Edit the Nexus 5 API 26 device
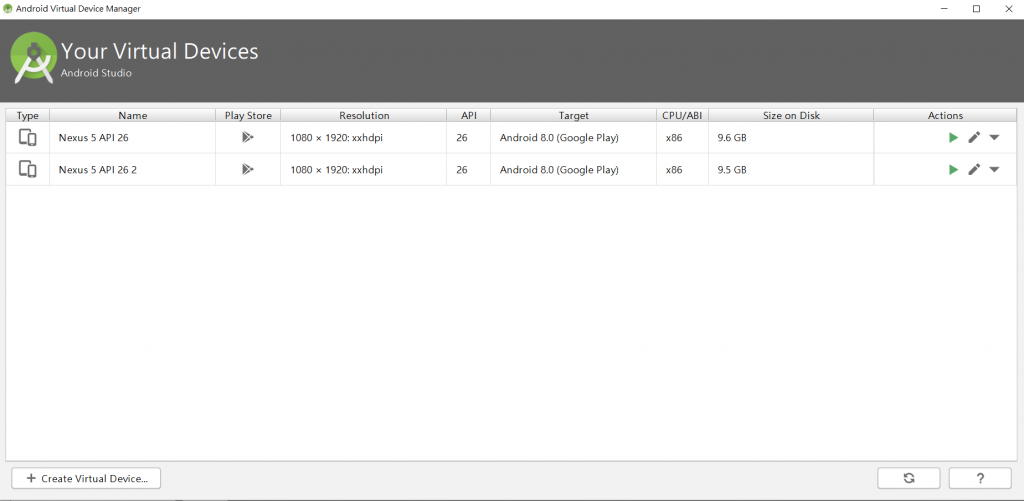 [974, 137]
